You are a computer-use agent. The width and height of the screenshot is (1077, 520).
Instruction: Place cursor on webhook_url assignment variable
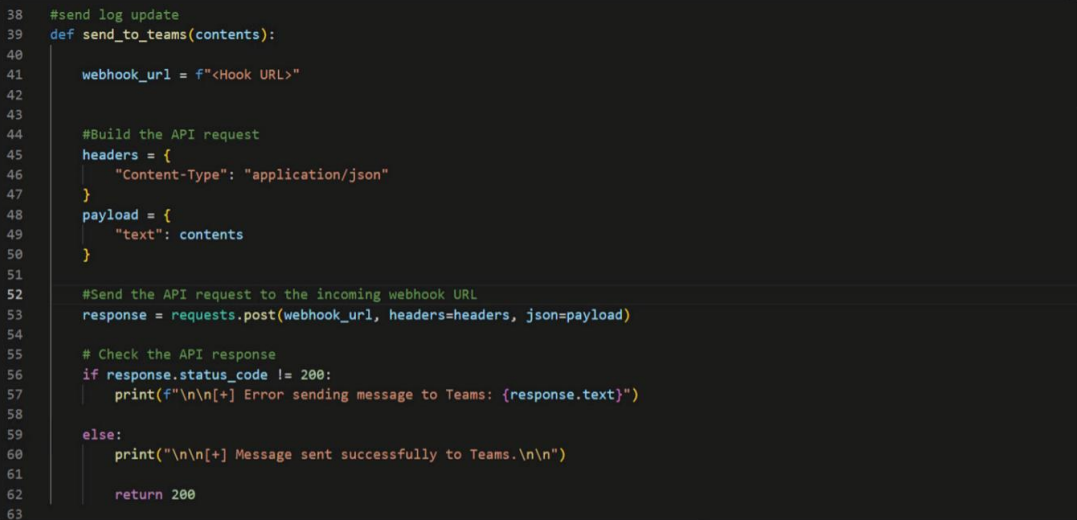pyautogui.click(x=126, y=75)
